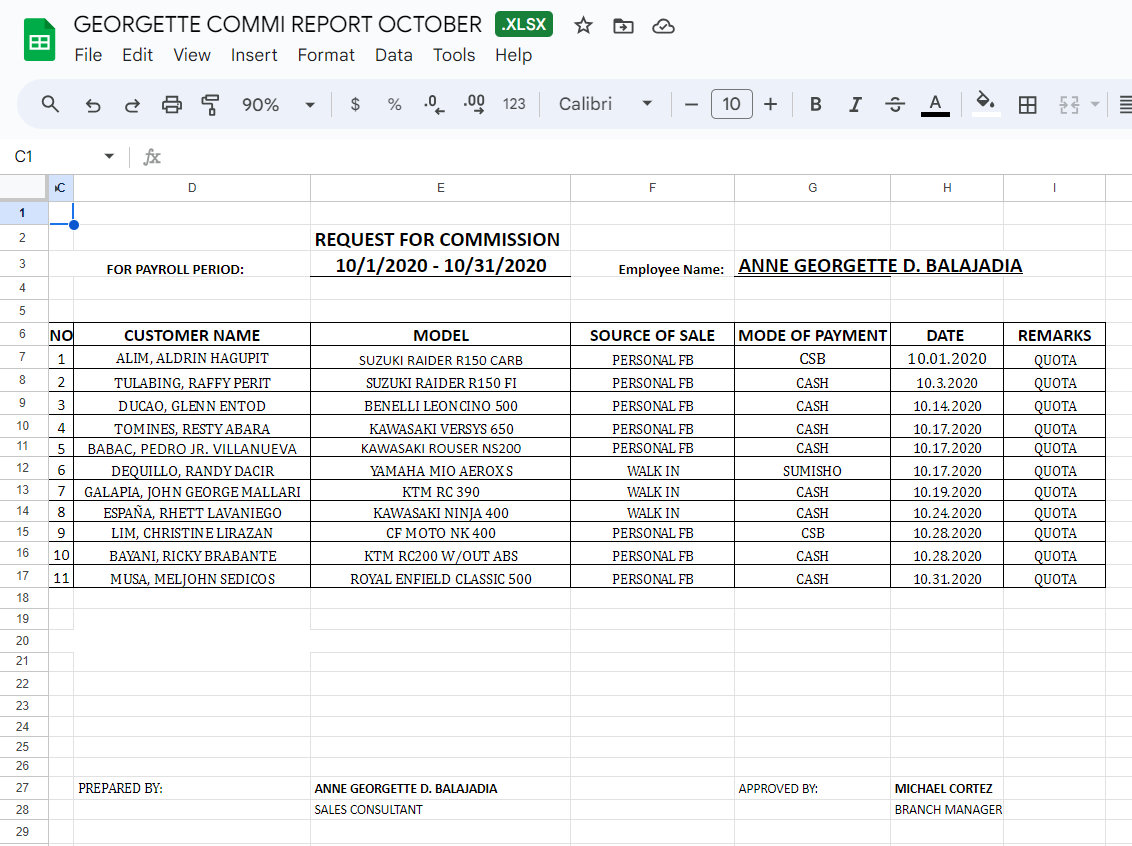Select row 17 header
This screenshot has width=1132, height=846.
[22, 576]
